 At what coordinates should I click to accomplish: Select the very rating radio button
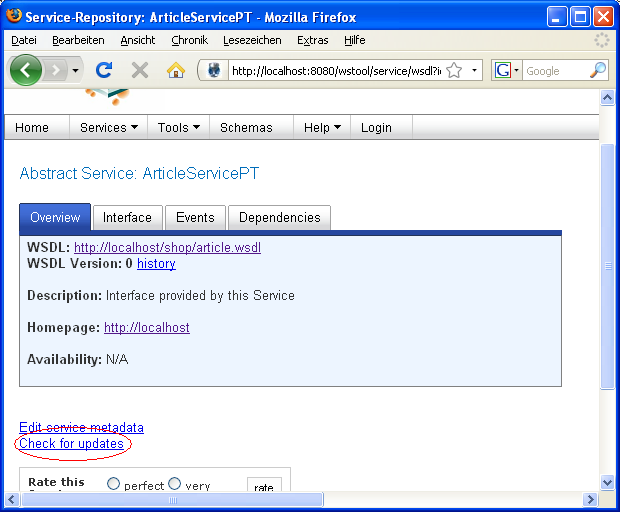point(174,484)
